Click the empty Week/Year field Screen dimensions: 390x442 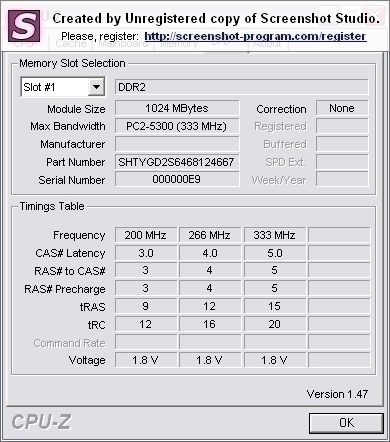(x=342, y=180)
